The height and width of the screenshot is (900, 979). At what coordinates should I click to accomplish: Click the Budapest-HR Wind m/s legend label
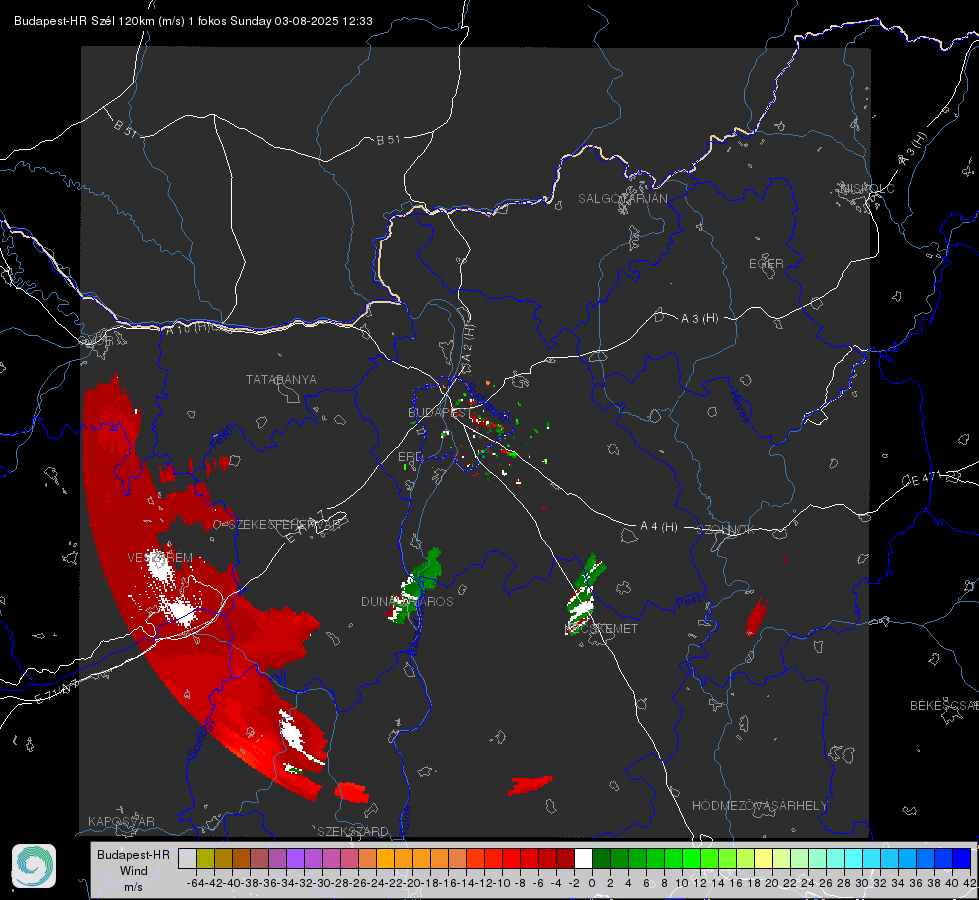point(134,870)
